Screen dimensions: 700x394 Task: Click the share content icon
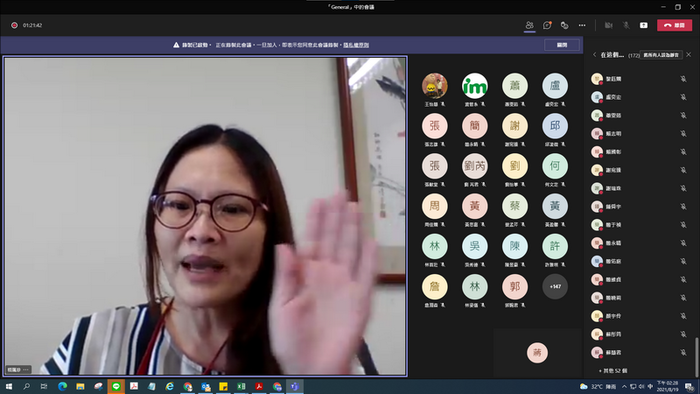tap(643, 25)
